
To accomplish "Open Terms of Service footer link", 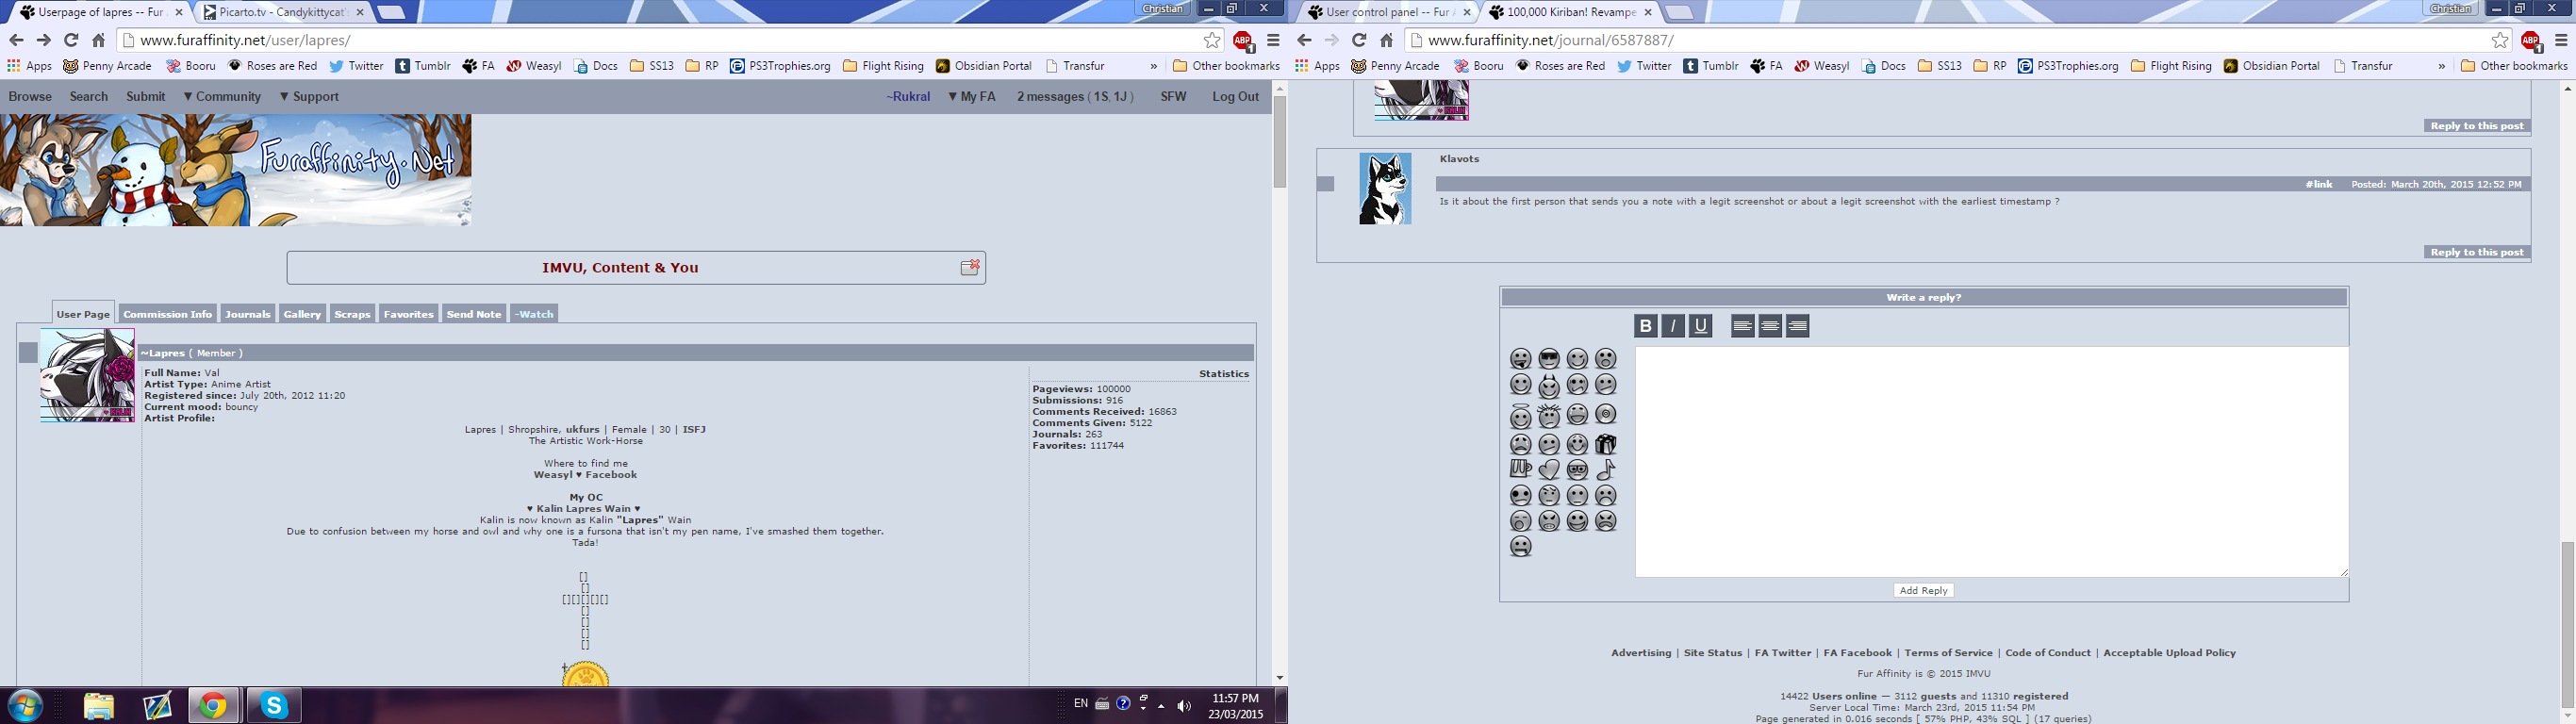I will [x=1948, y=653].
